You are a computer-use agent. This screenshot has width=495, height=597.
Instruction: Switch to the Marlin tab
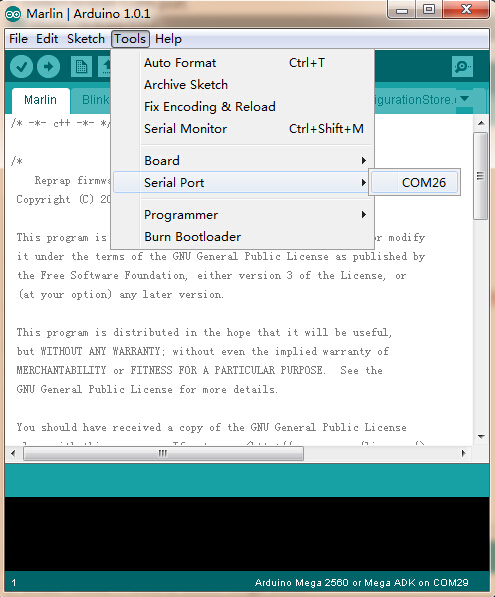(x=40, y=100)
